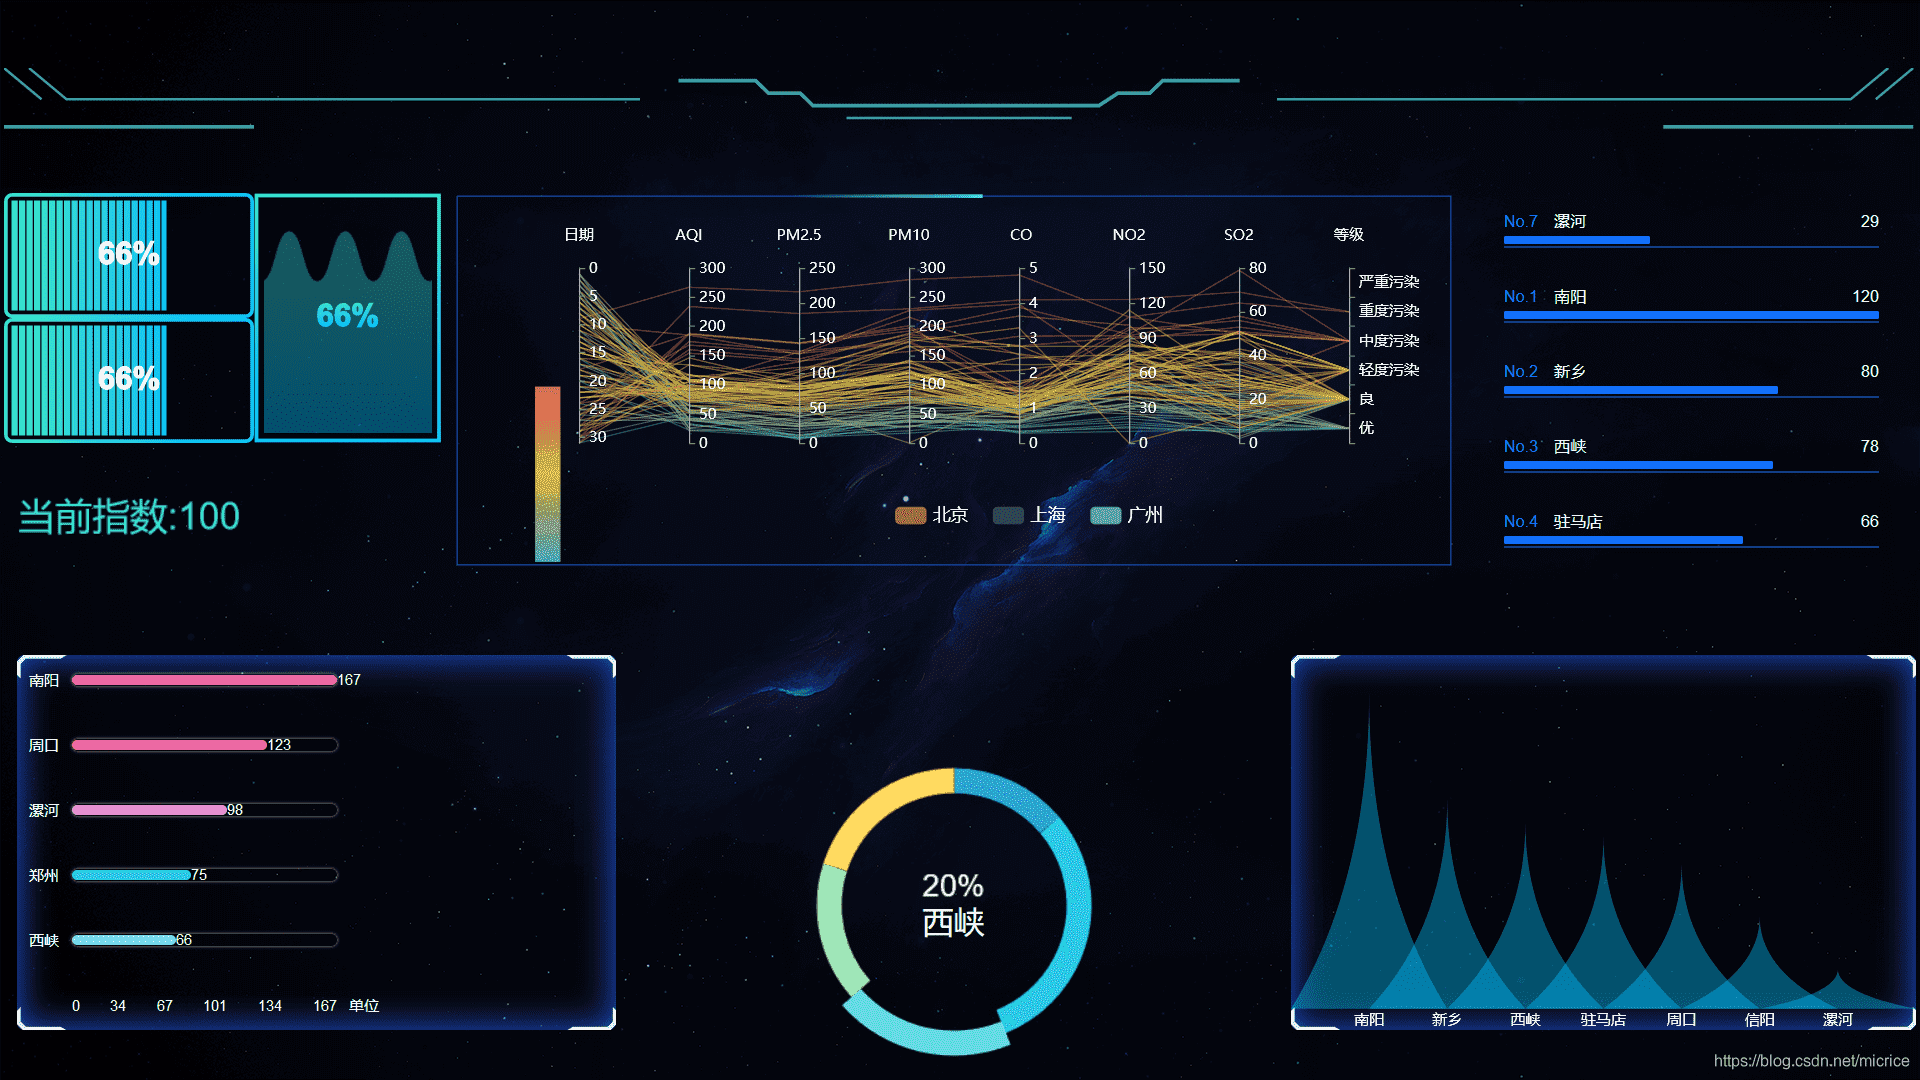This screenshot has height=1080, width=1920.
Task: Click the bottom striped 66% progress block
Action: 129,380
